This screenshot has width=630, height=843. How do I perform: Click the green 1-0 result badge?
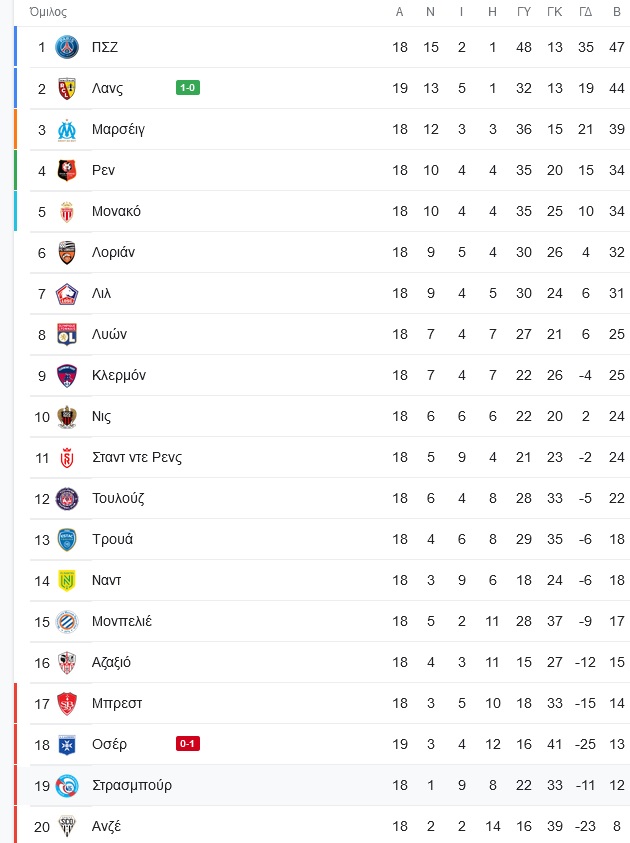(188, 88)
